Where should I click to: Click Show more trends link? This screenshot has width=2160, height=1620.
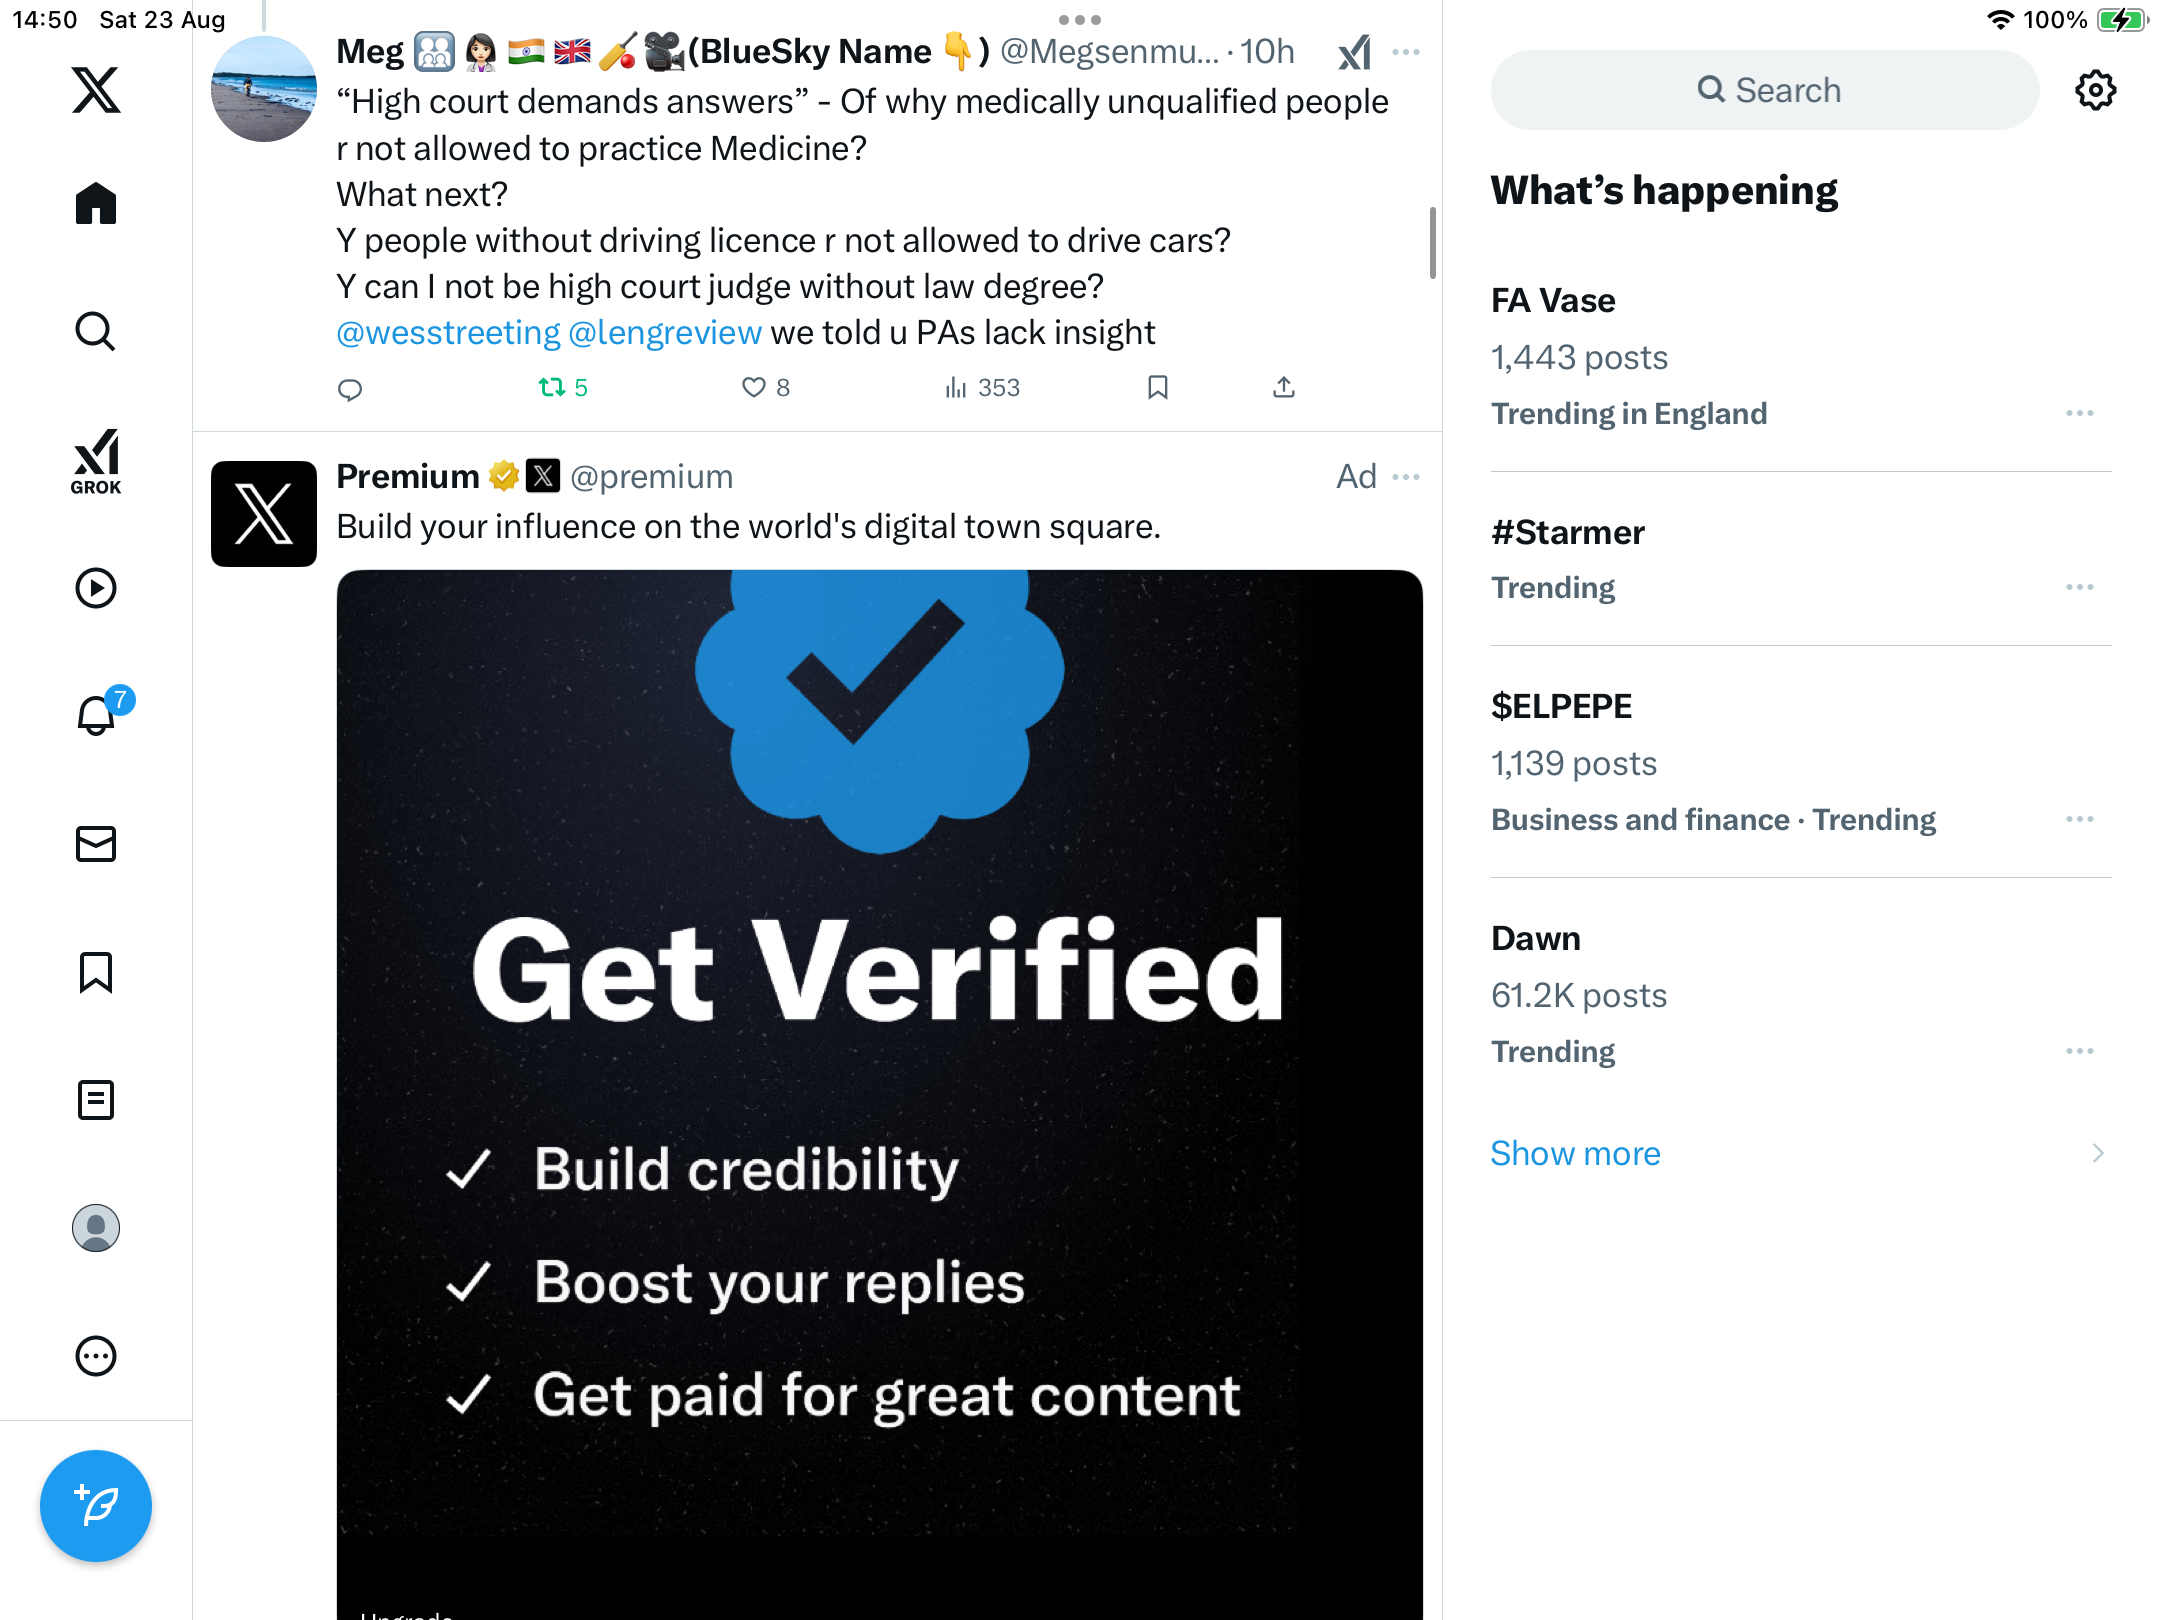tap(1575, 1153)
